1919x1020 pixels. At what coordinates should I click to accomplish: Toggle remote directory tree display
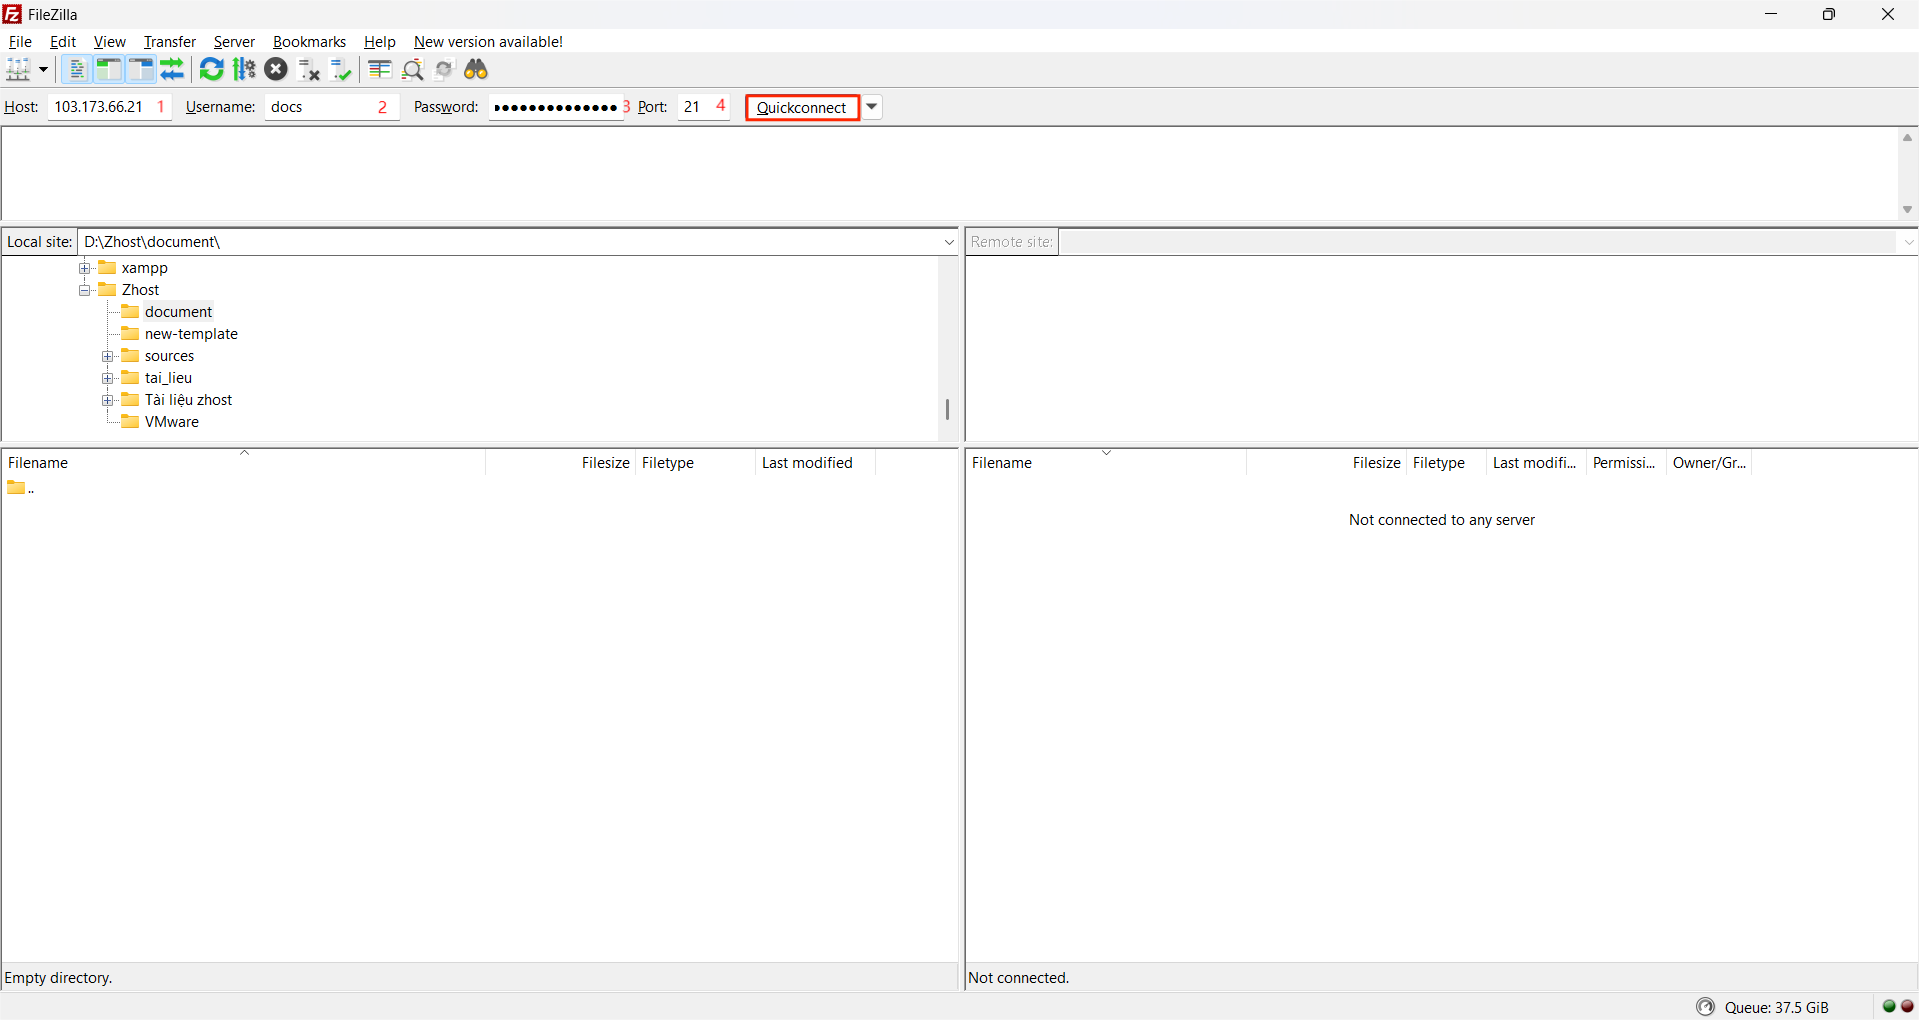point(140,69)
